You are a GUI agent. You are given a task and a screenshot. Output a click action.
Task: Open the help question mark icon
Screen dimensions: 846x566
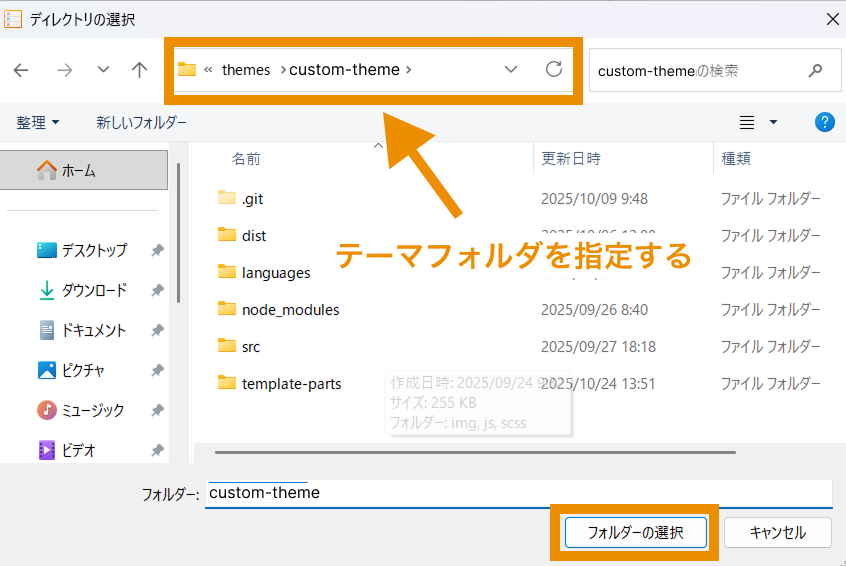pos(825,122)
